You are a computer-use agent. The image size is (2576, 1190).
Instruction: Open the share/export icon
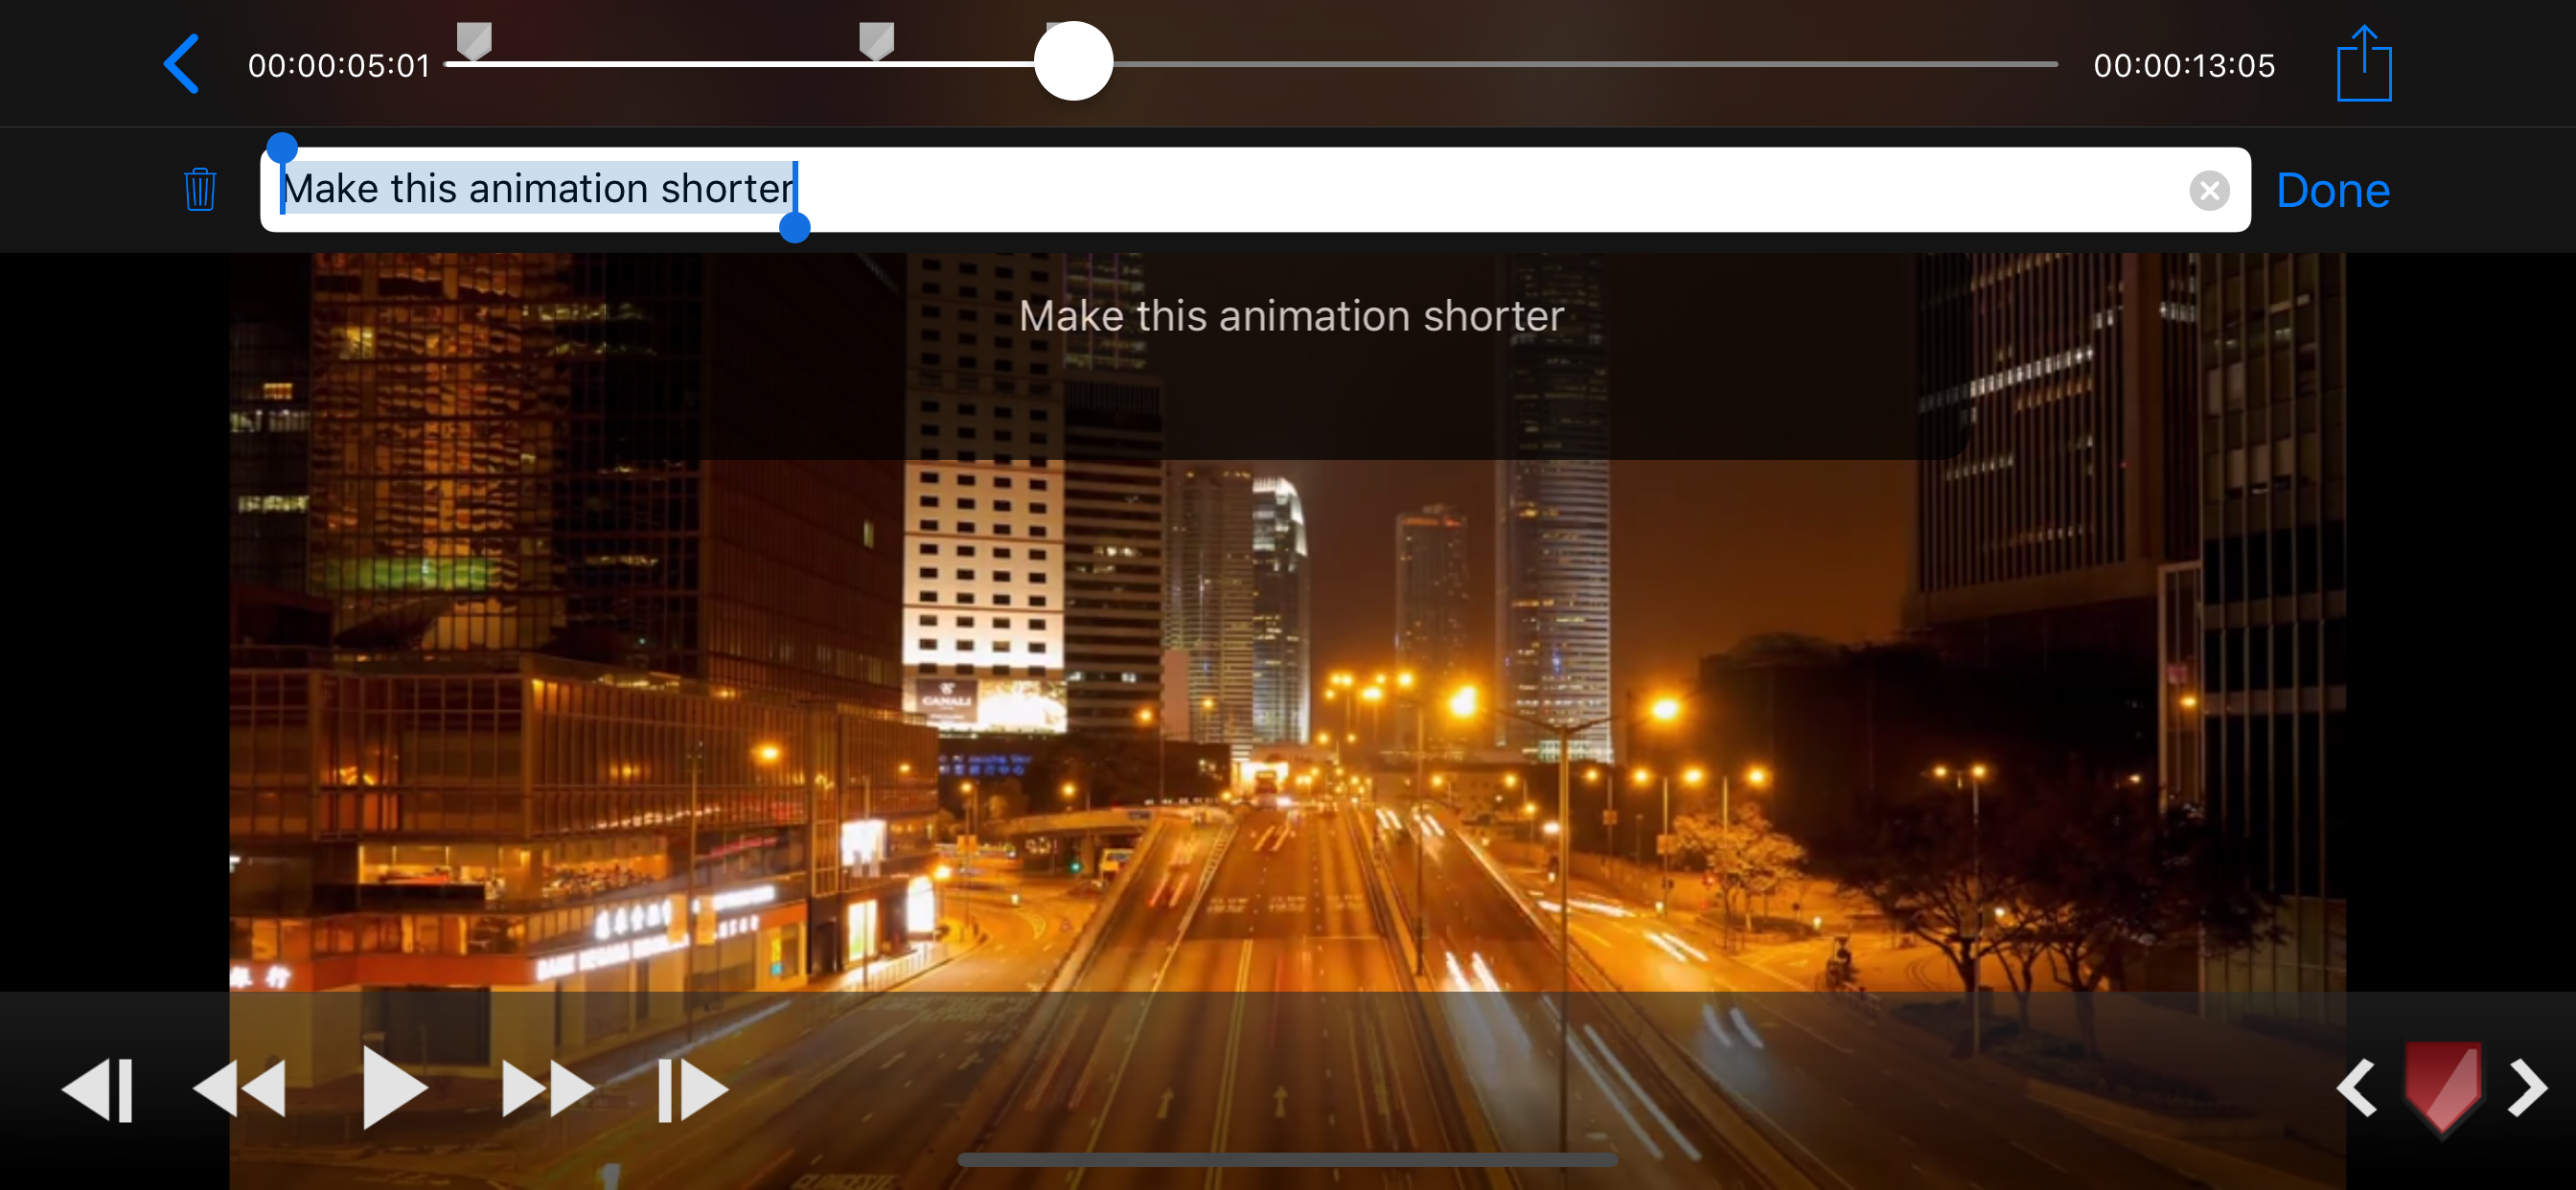tap(2363, 64)
